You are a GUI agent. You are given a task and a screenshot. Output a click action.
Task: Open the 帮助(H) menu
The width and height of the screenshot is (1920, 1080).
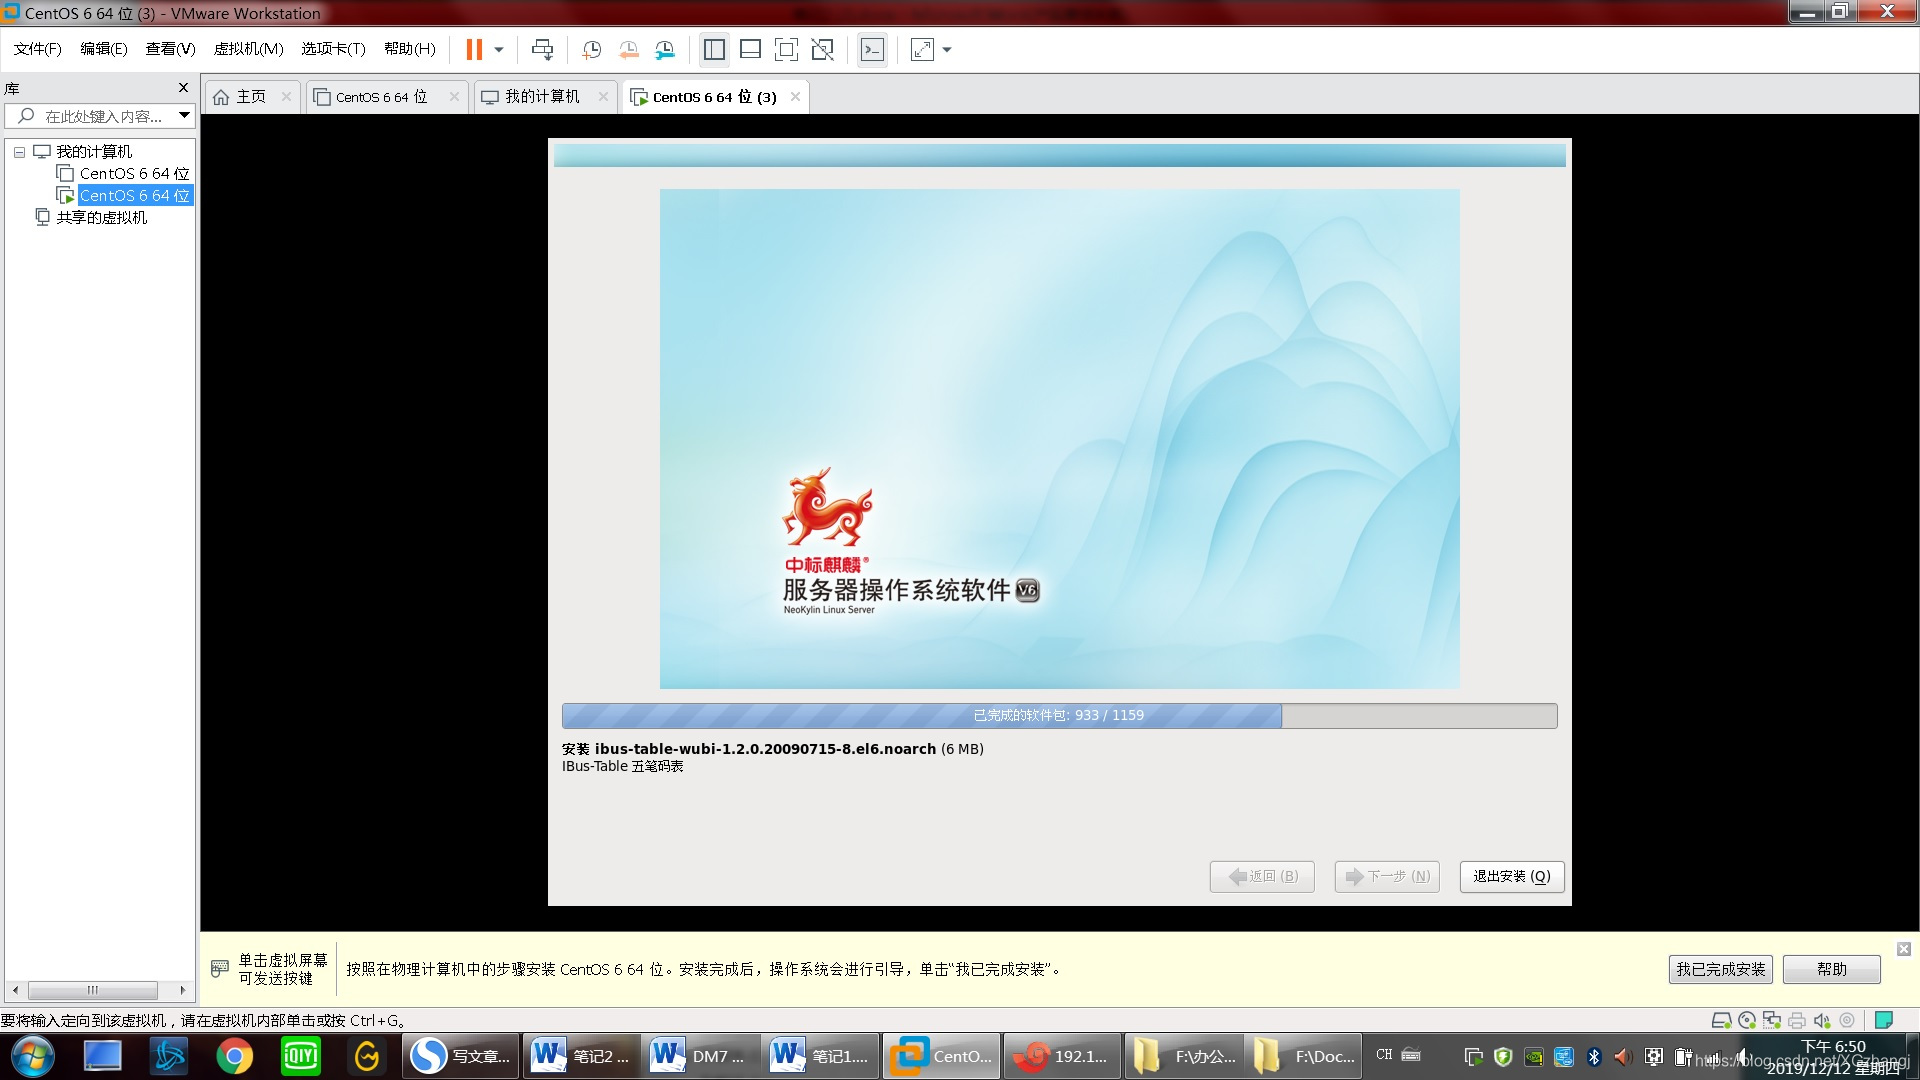coord(410,49)
